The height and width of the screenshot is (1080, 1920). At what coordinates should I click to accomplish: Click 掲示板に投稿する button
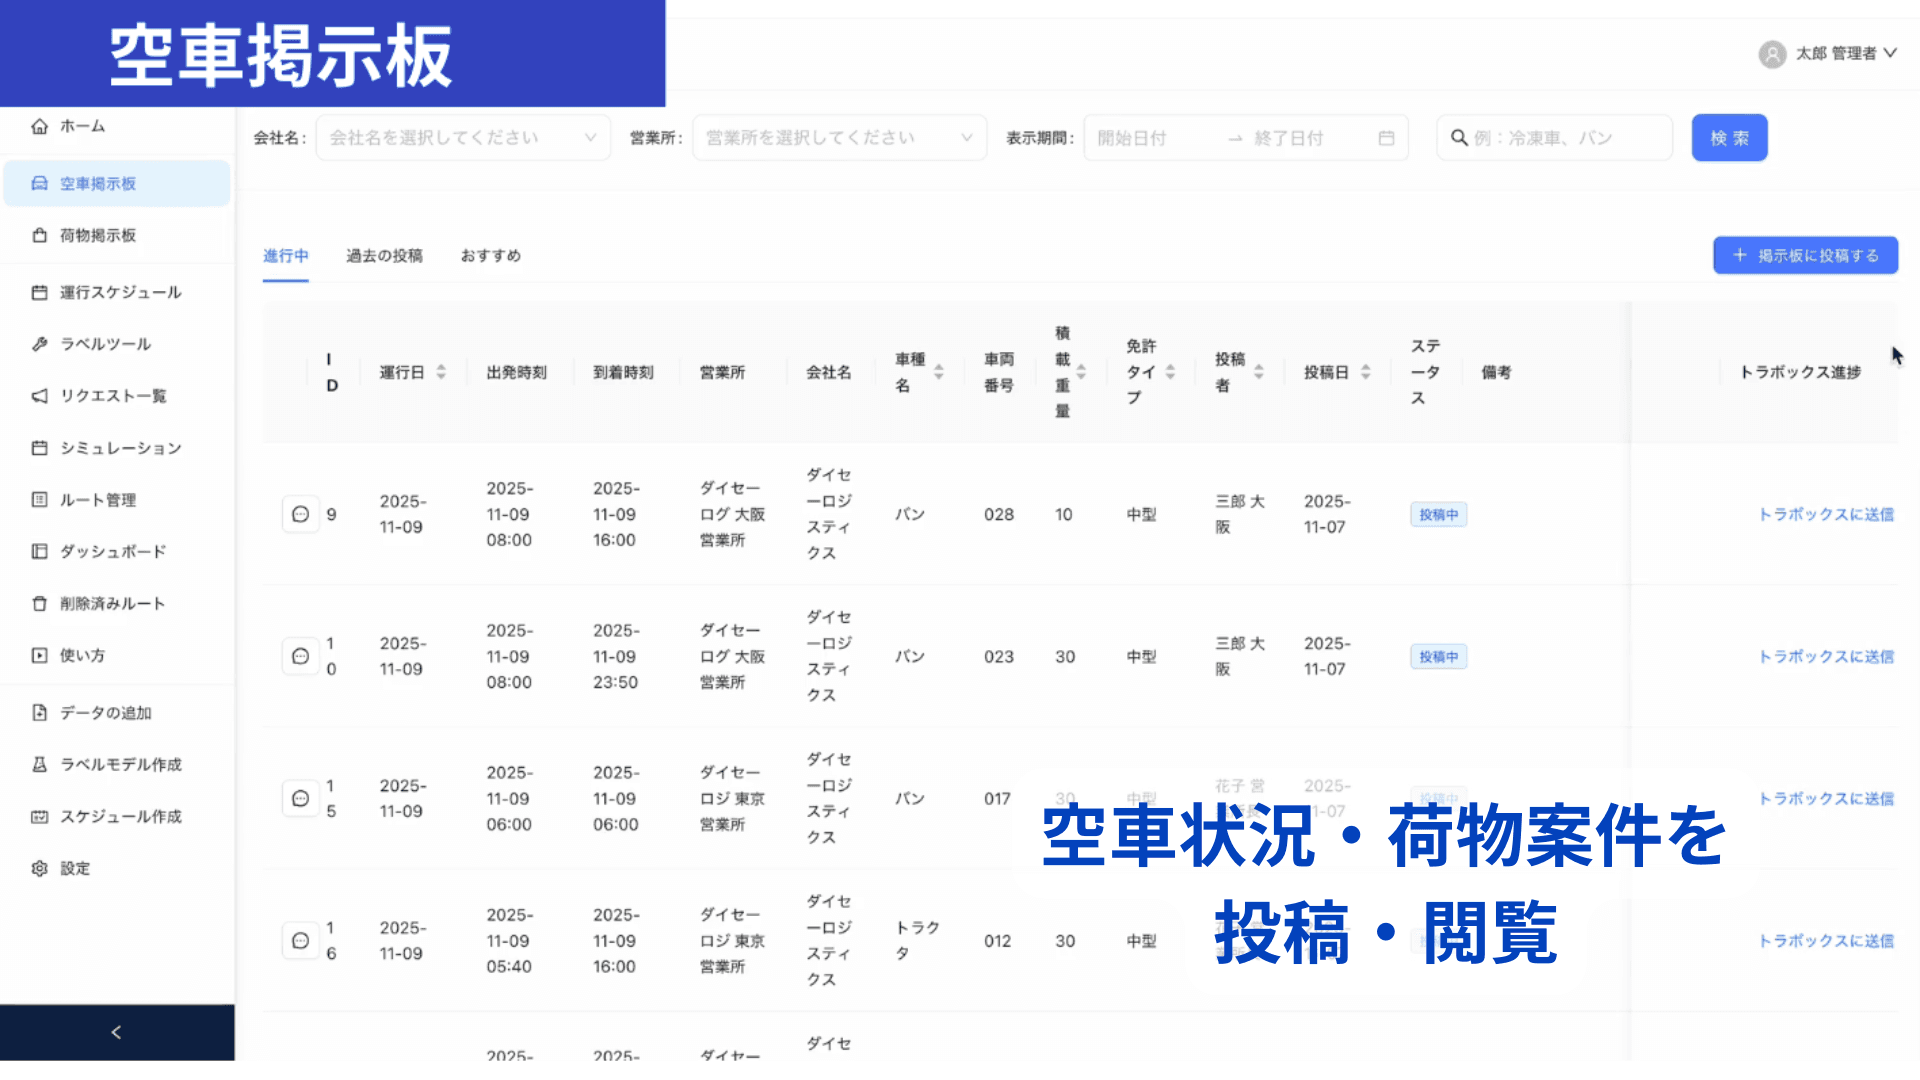pyautogui.click(x=1805, y=256)
